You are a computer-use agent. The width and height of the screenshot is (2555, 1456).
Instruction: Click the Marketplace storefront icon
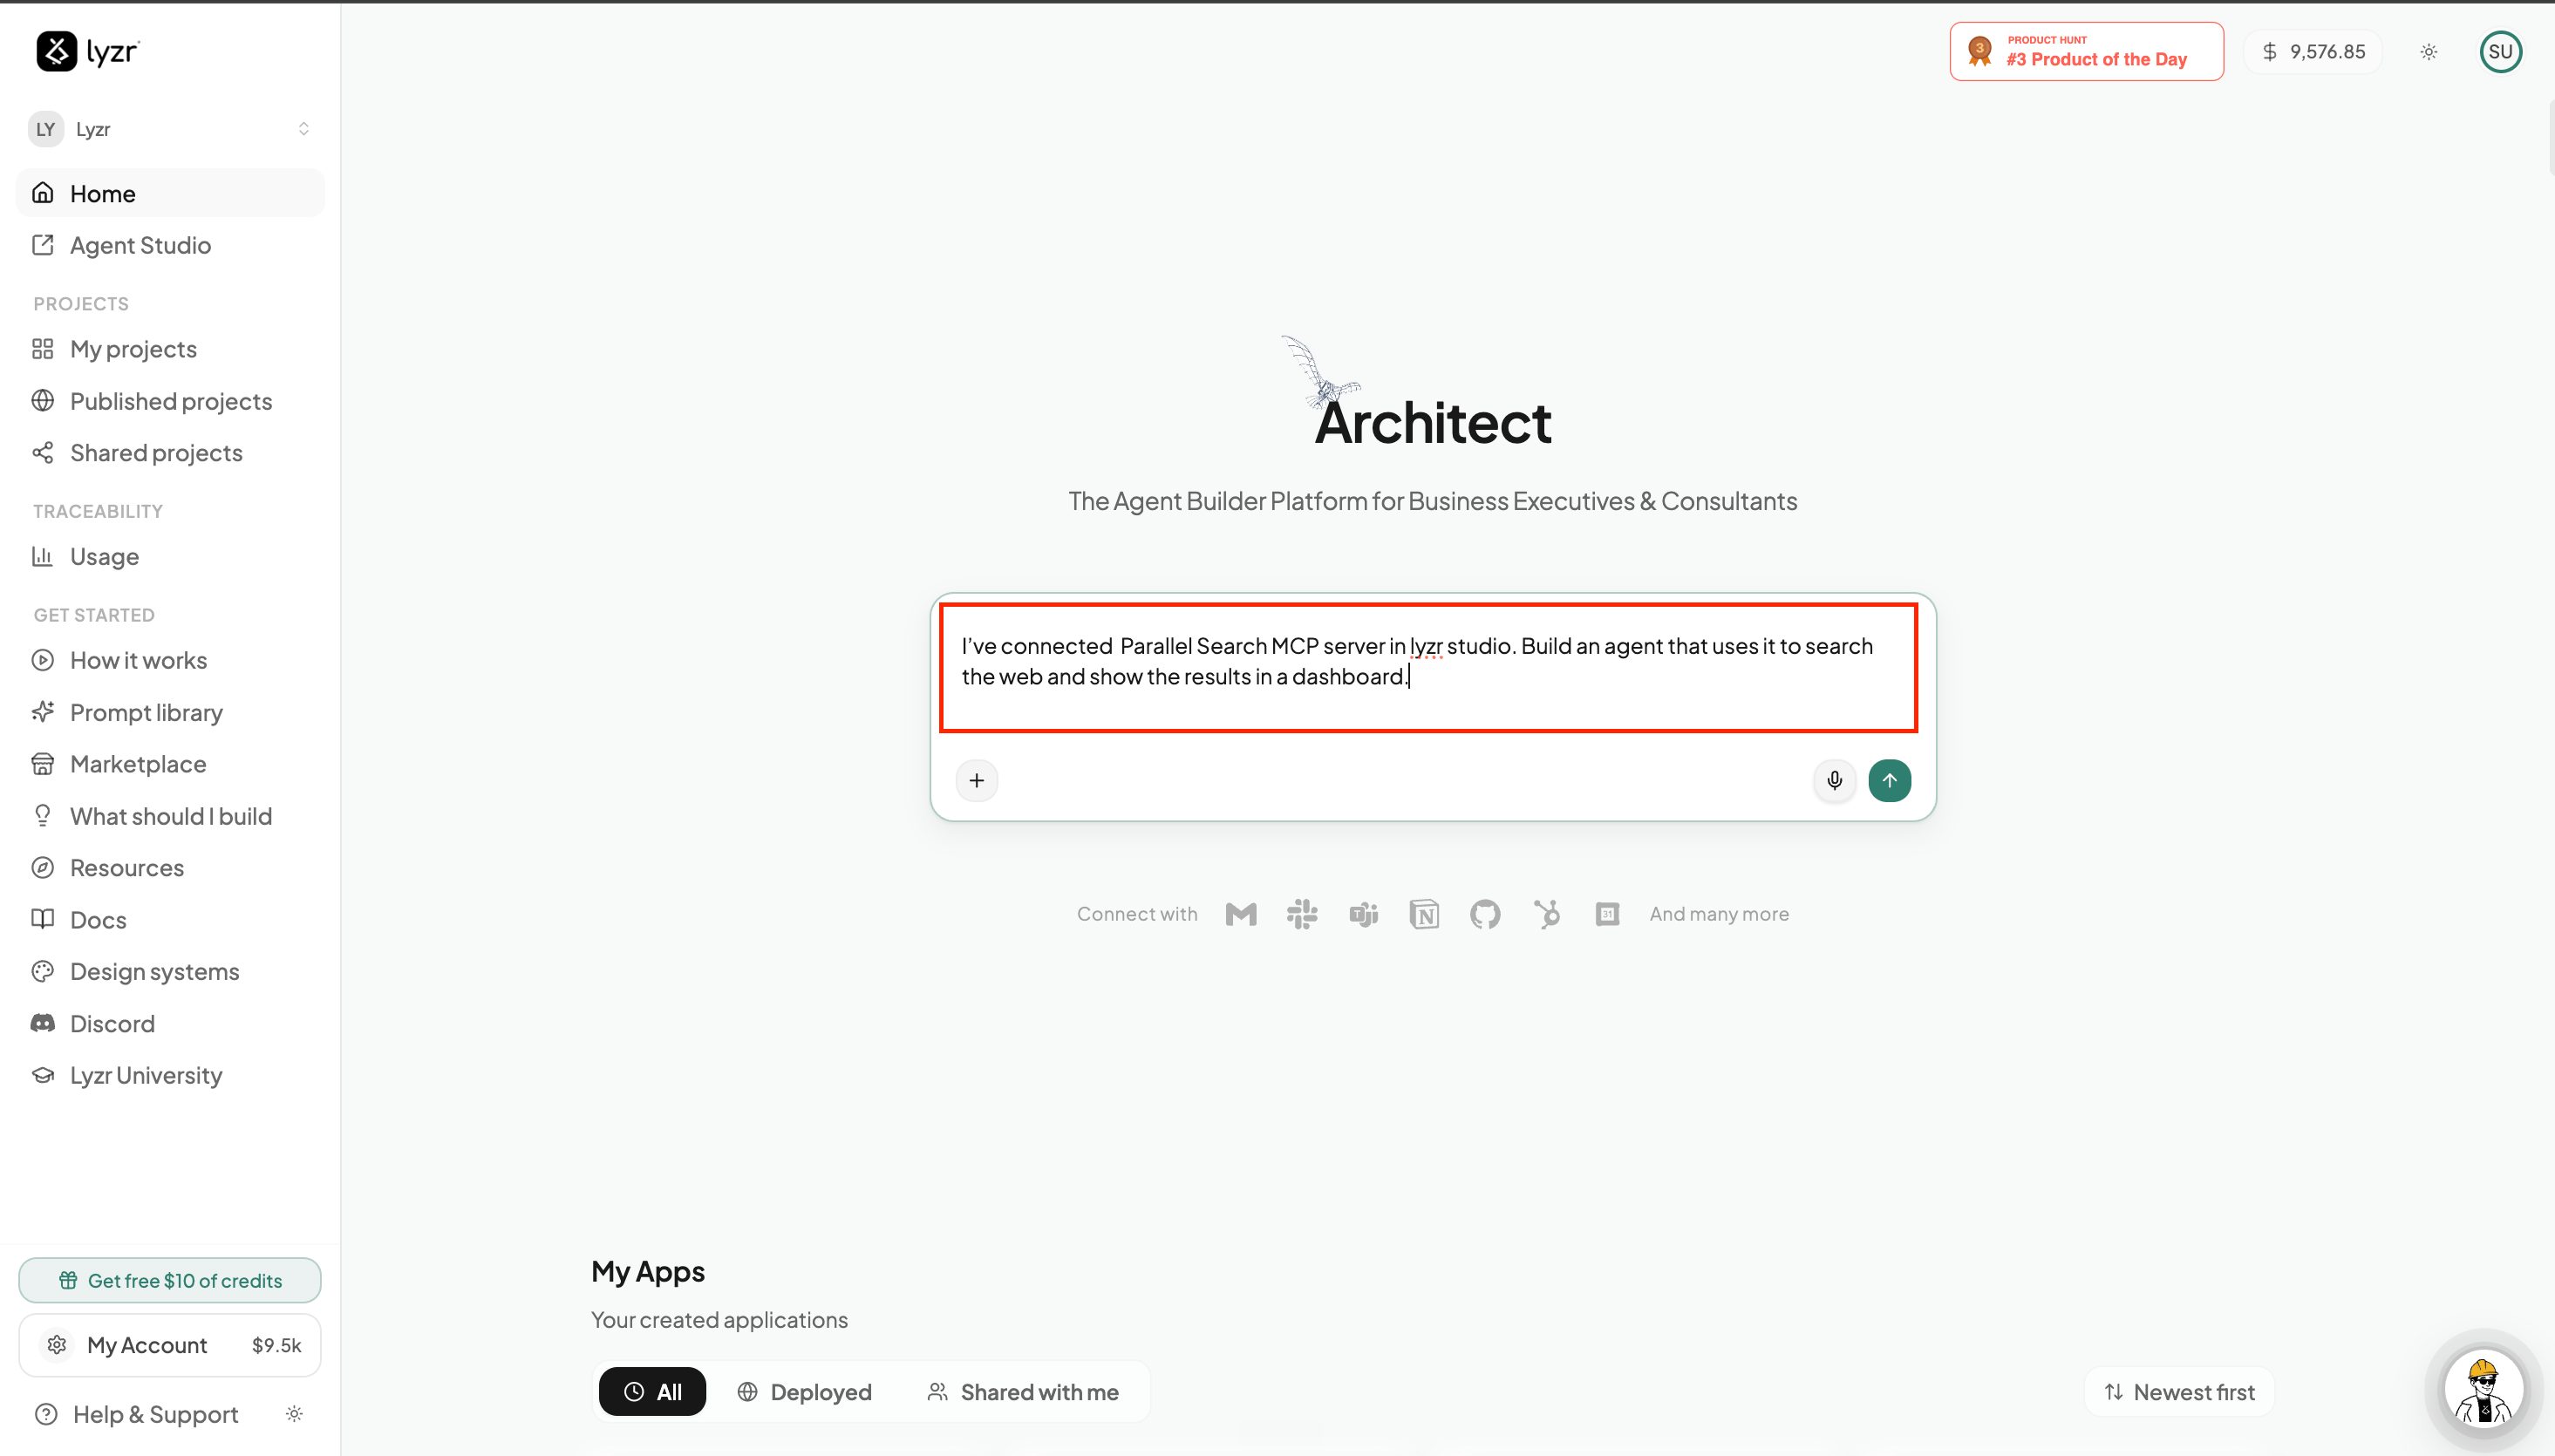click(42, 764)
